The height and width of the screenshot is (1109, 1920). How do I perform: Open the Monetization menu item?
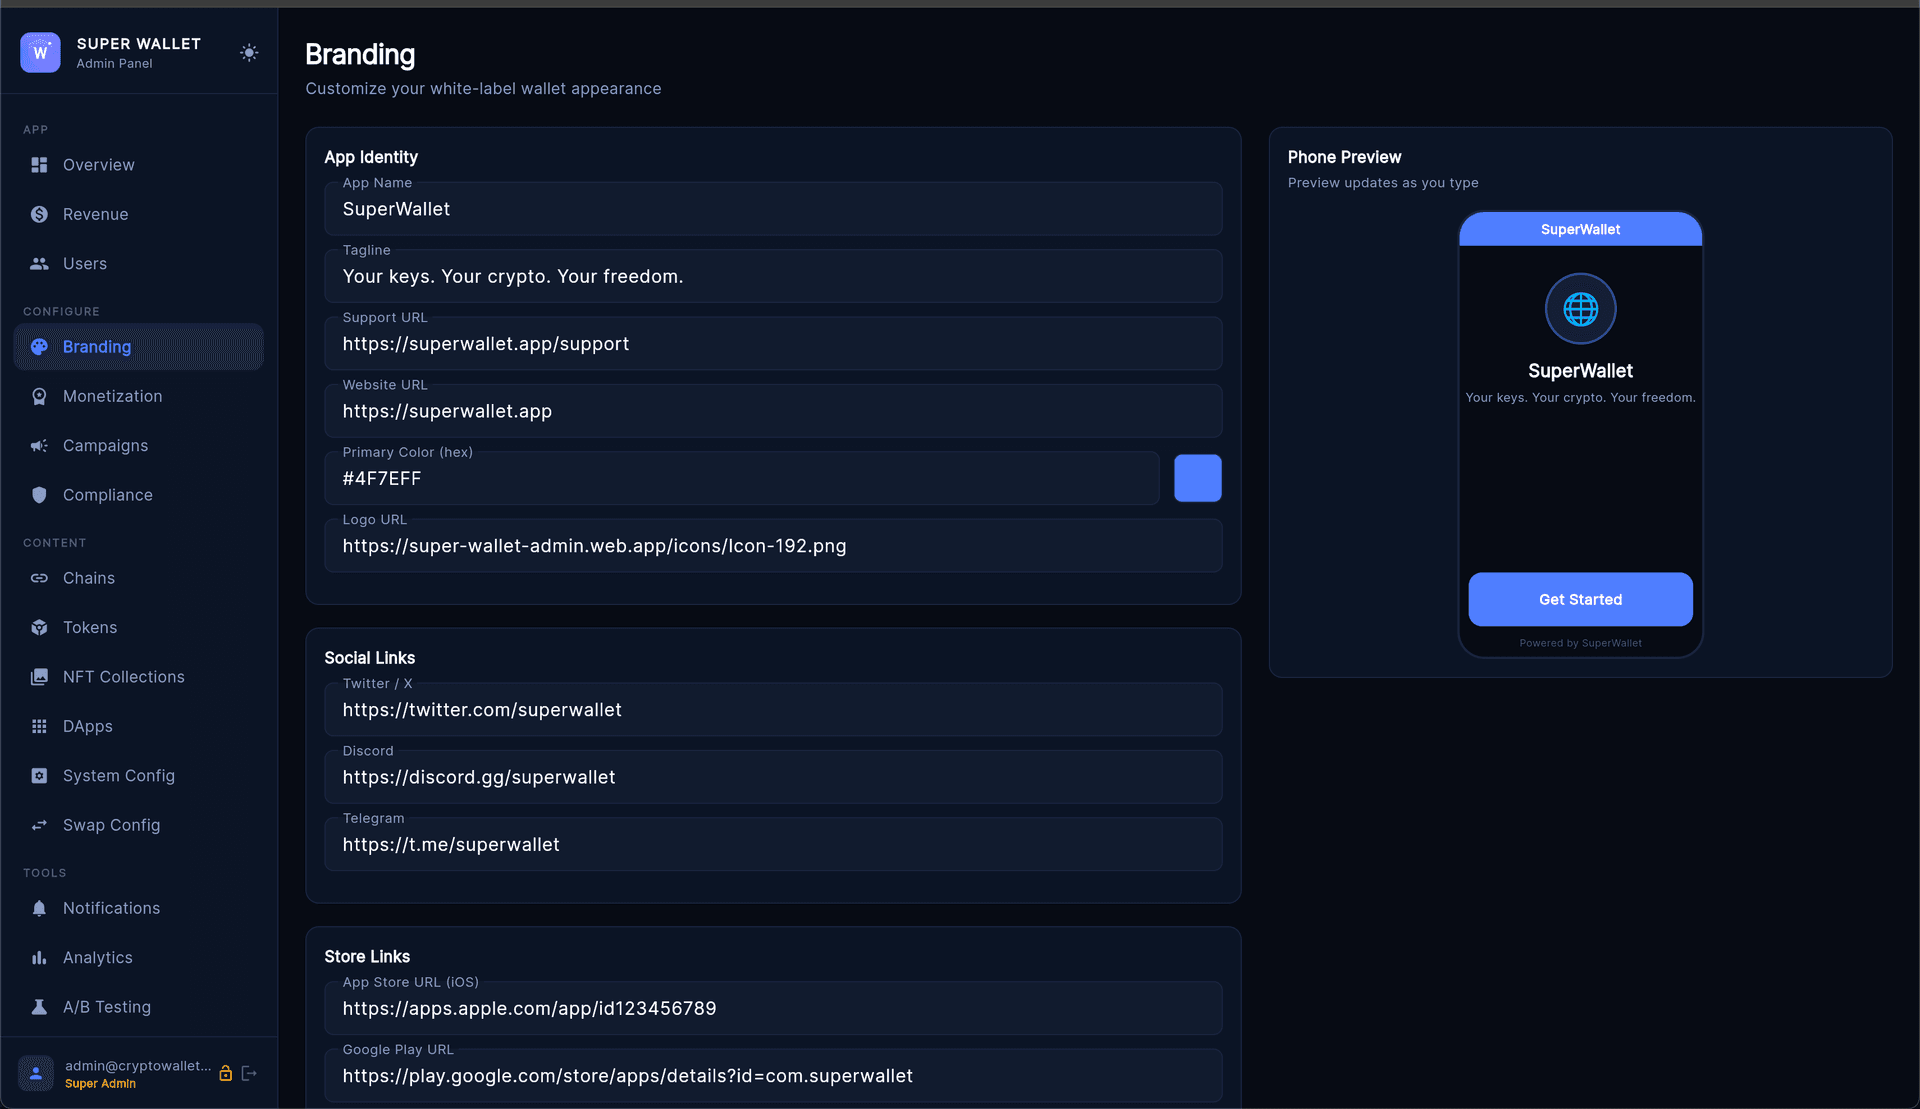139,396
